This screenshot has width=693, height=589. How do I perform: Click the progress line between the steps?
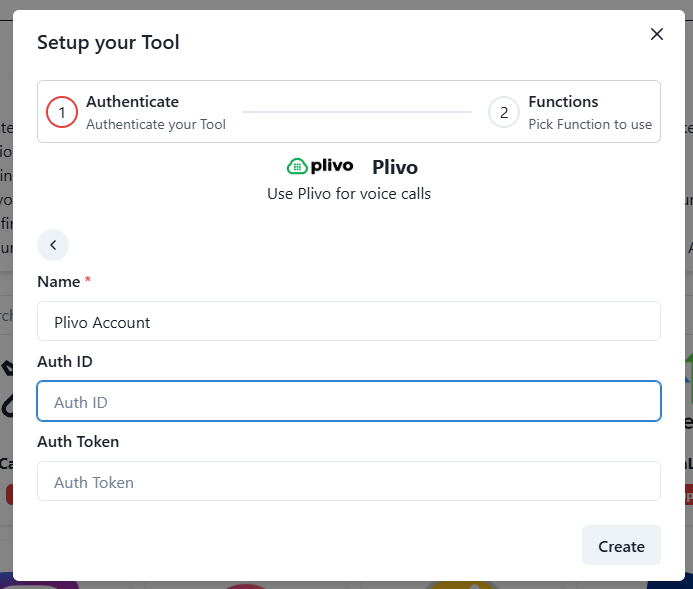(x=357, y=112)
